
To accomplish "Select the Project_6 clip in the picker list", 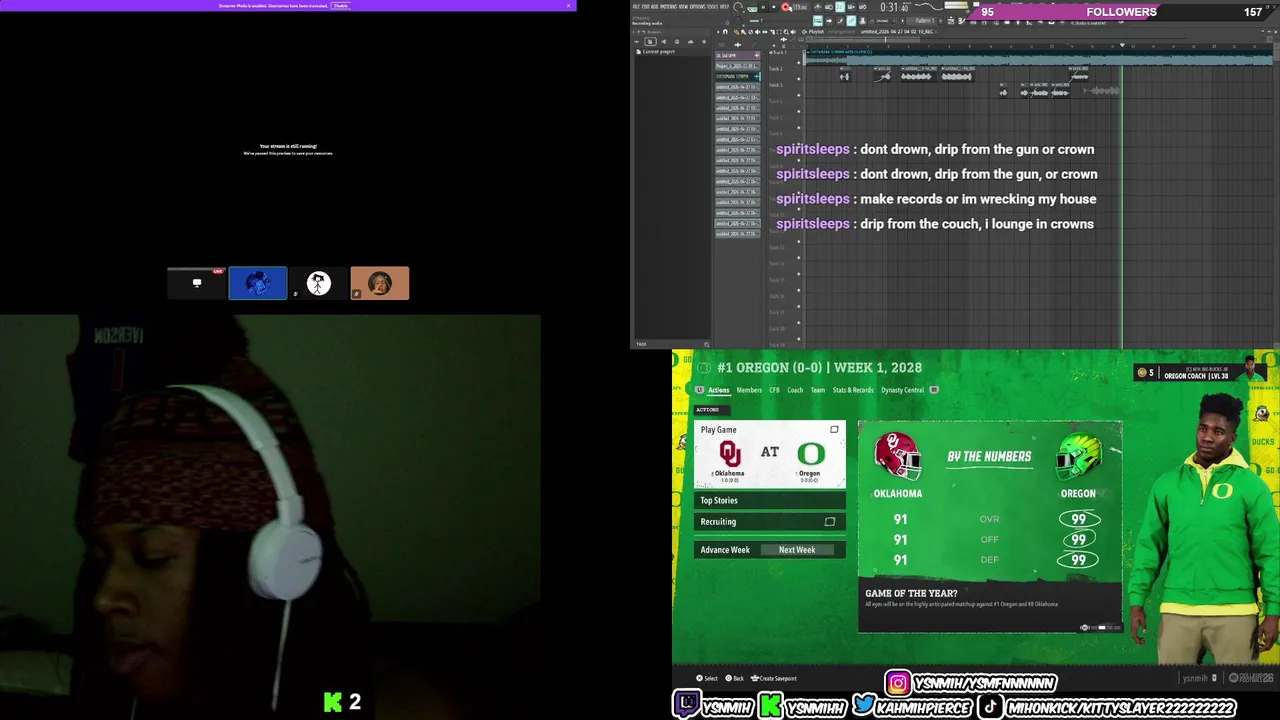I will tap(737, 66).
